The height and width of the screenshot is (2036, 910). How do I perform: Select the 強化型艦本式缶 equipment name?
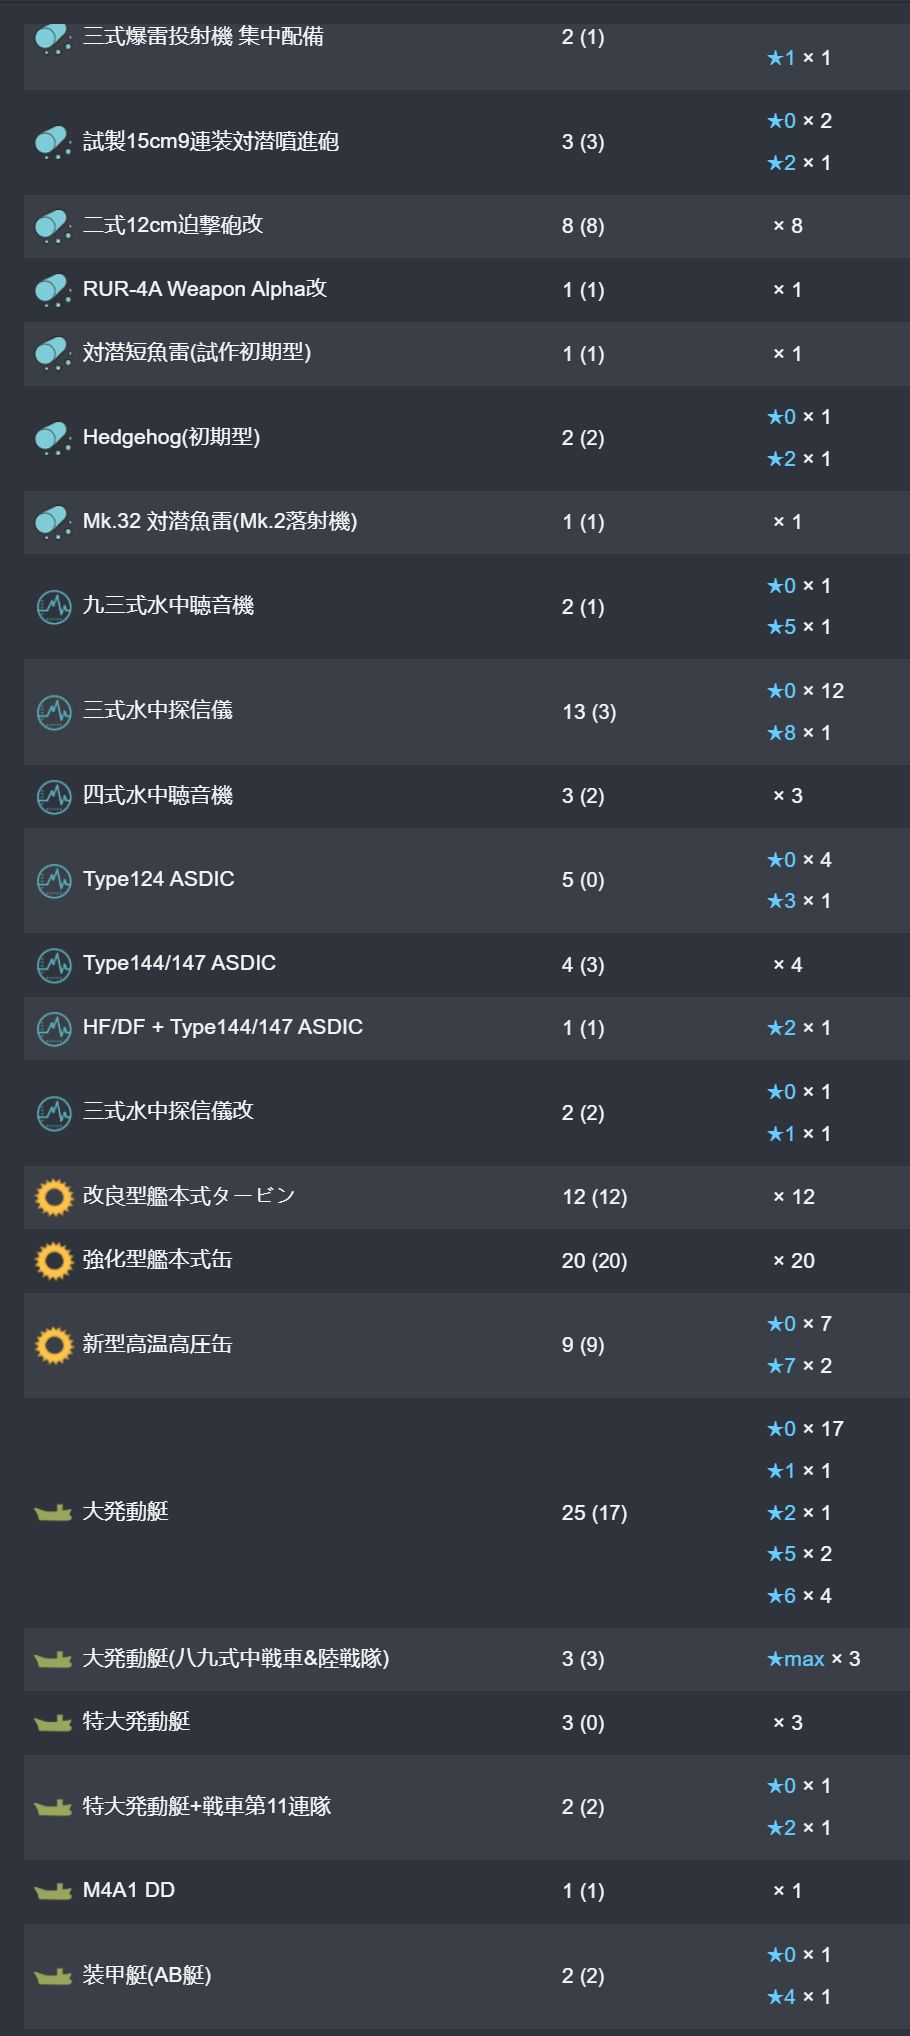(158, 1259)
